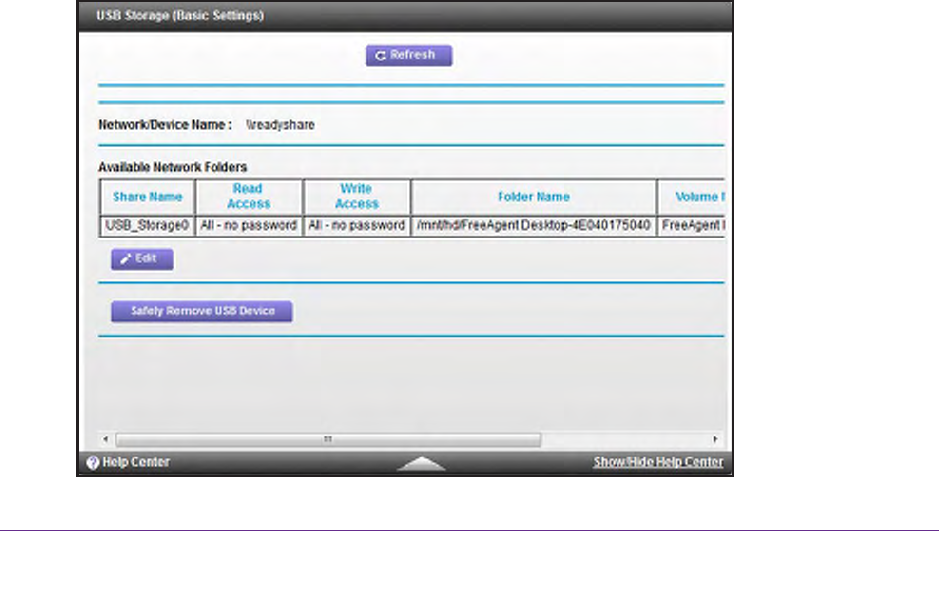Click the Folder Name column header
Screen dimensions: 941x598
534,197
